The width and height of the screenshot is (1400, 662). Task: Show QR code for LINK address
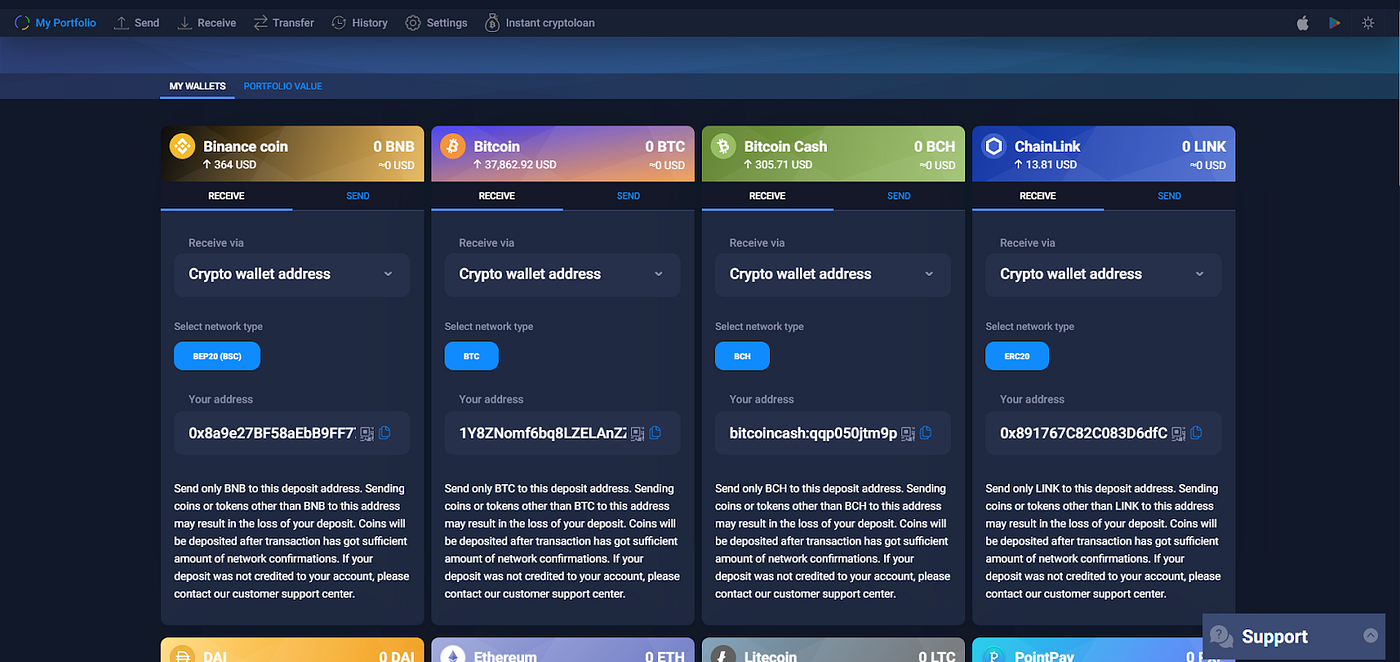click(x=1179, y=433)
